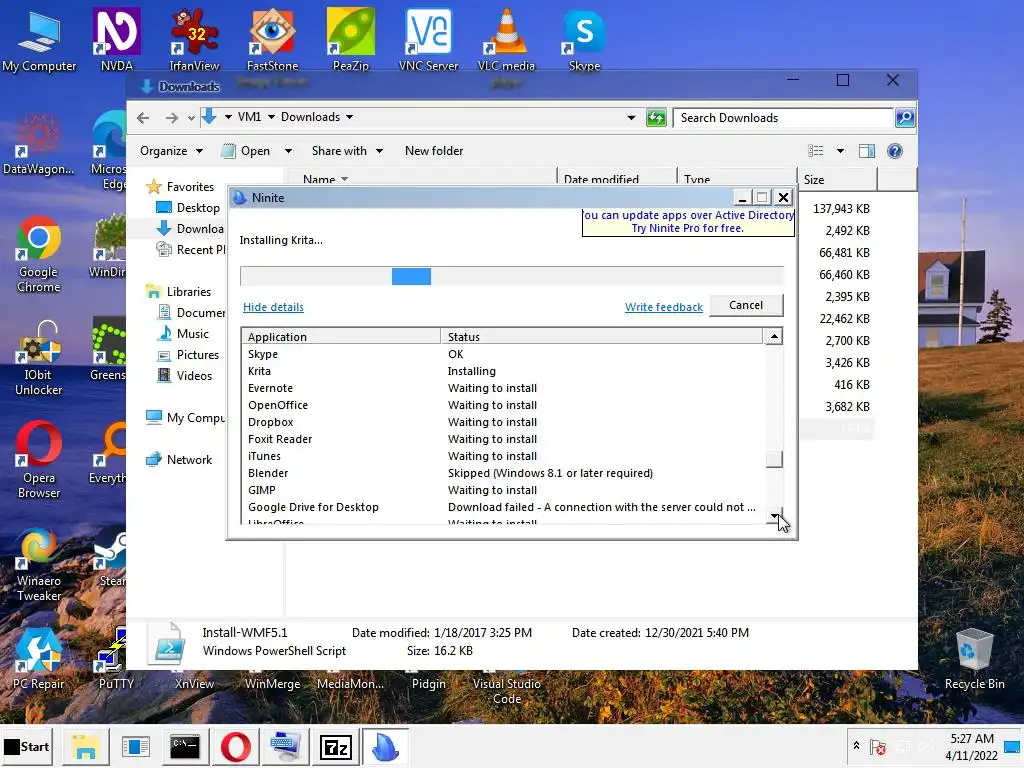Click the Ninite list scrollbar thumb

[x=774, y=459]
